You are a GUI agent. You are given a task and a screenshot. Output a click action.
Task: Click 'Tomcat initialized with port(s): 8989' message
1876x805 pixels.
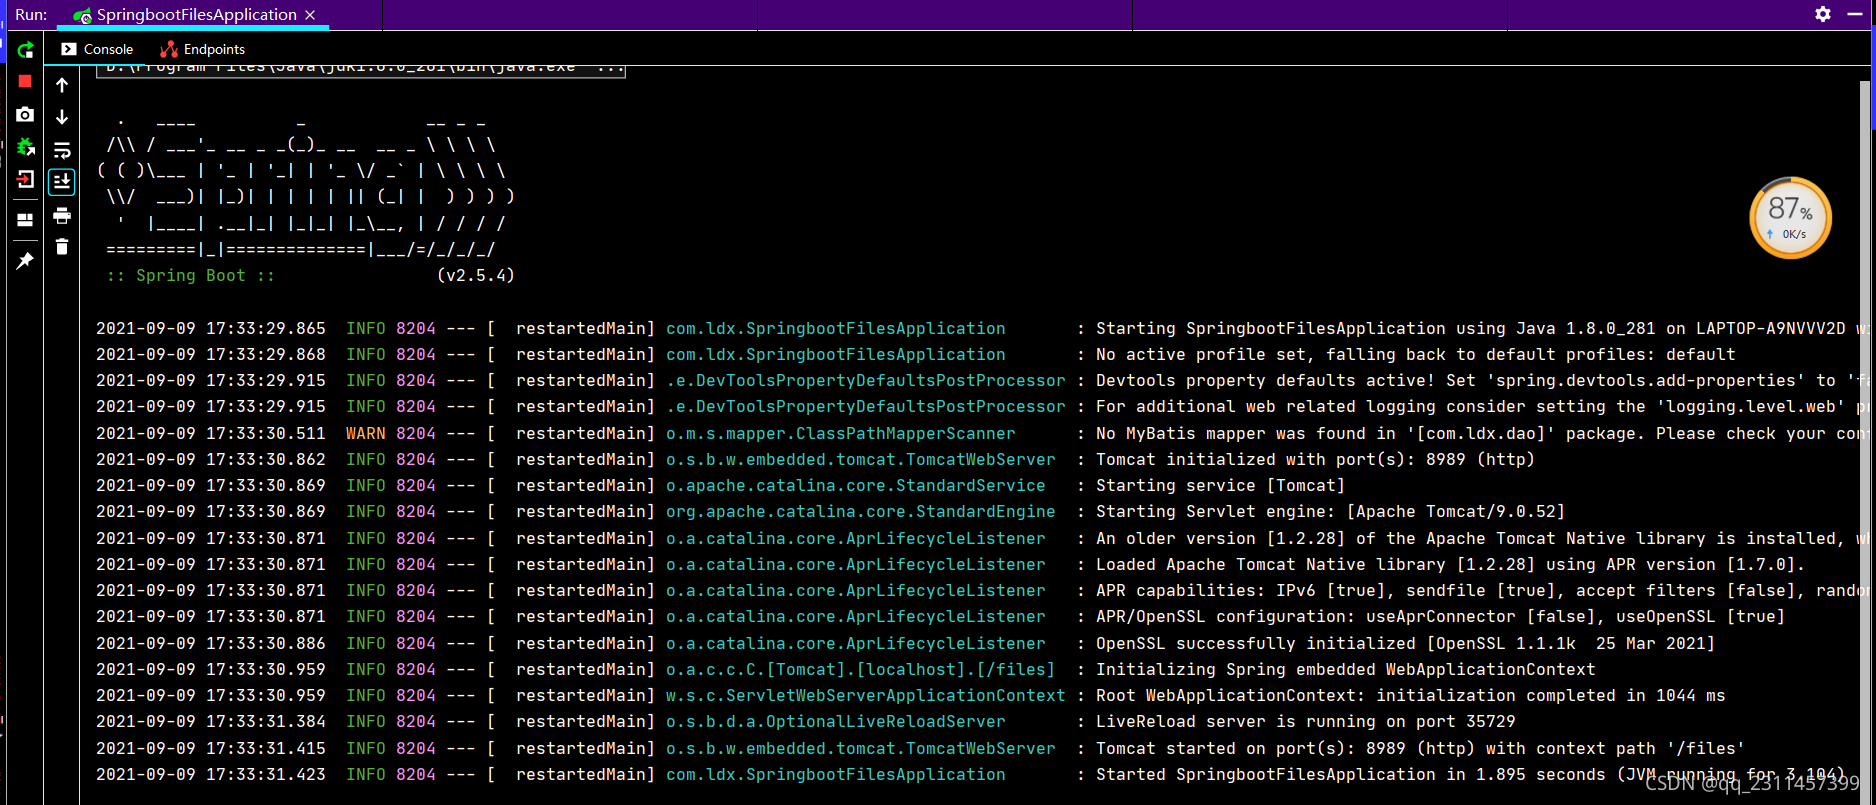[x=1315, y=459]
